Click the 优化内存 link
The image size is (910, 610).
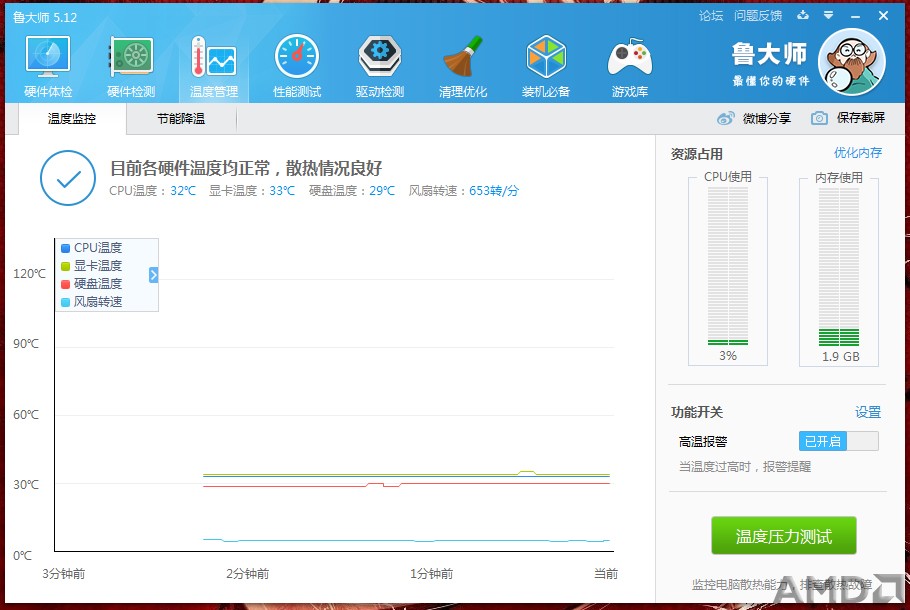coord(858,153)
